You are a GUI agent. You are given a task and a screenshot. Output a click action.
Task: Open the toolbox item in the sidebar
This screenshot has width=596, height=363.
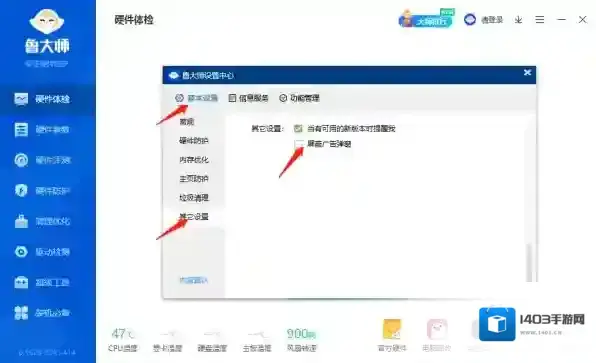click(x=42, y=282)
